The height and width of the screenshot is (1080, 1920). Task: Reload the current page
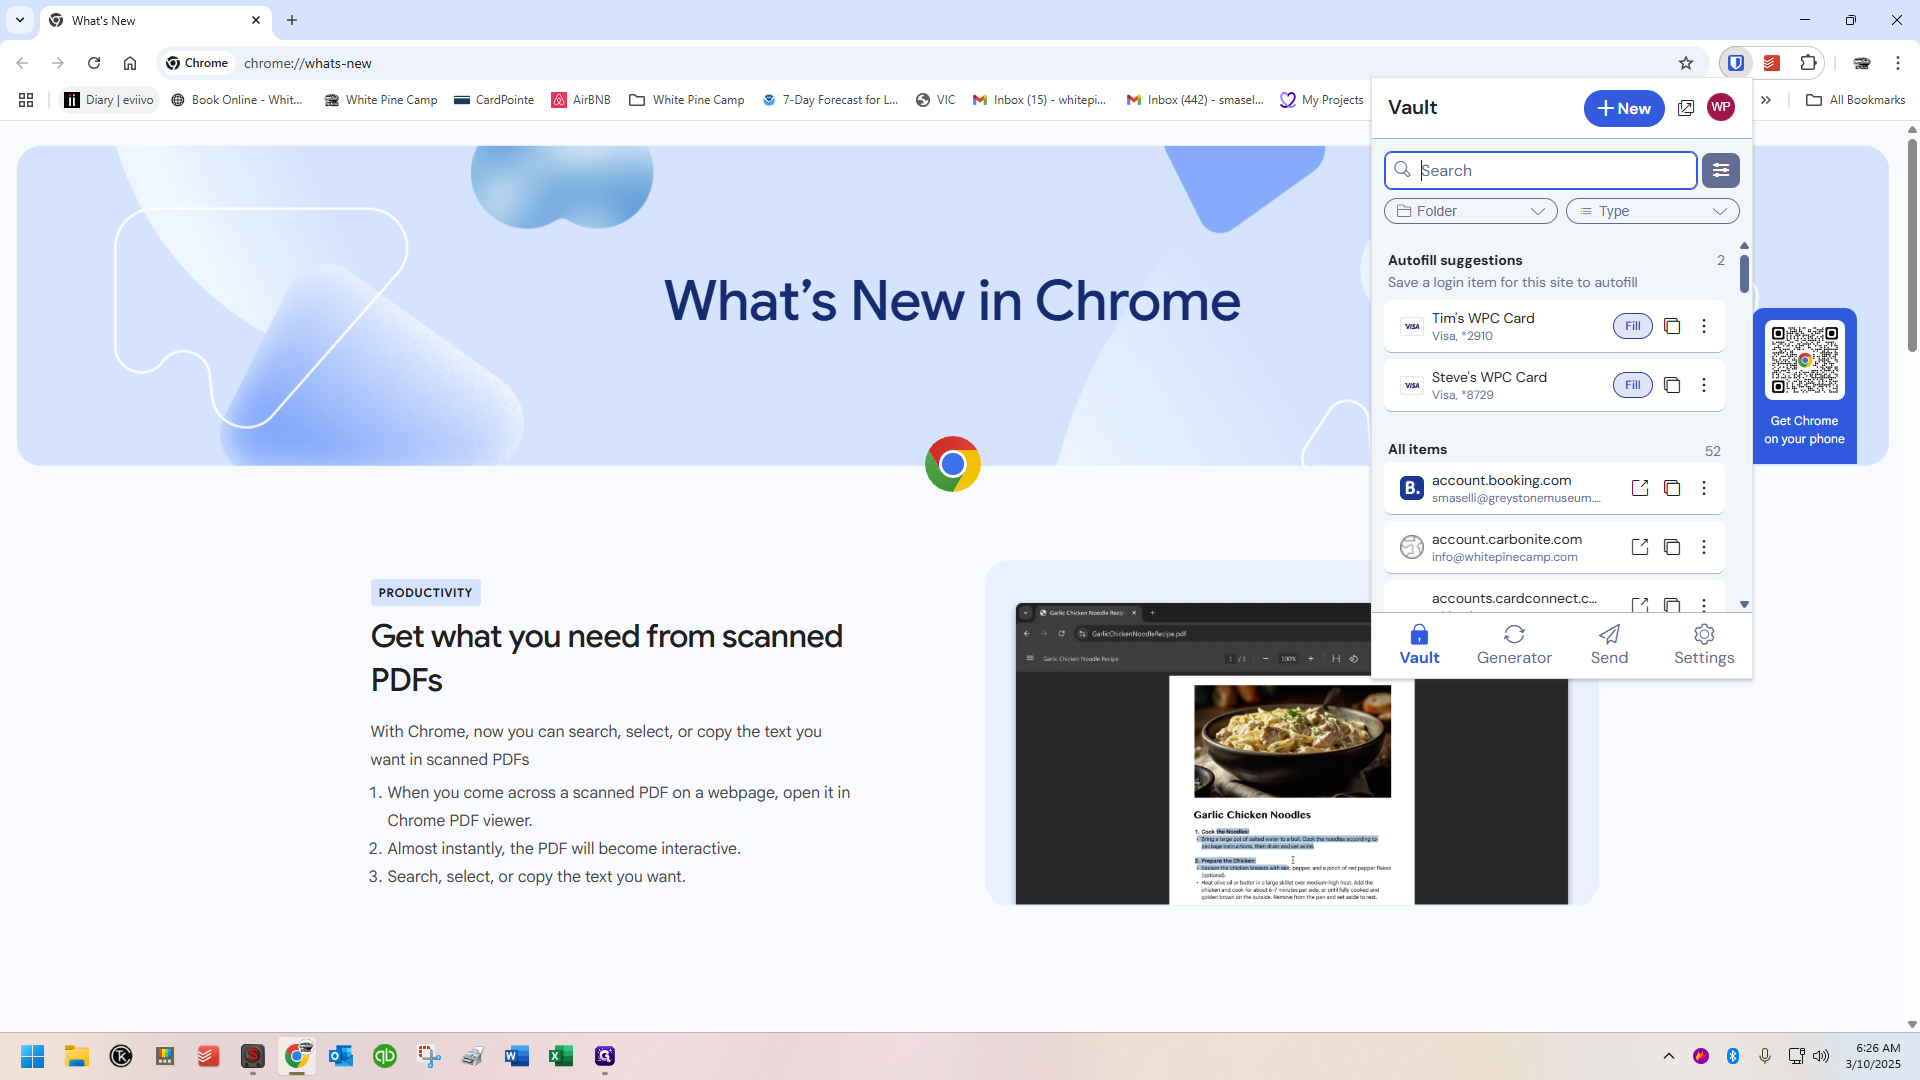pyautogui.click(x=94, y=63)
